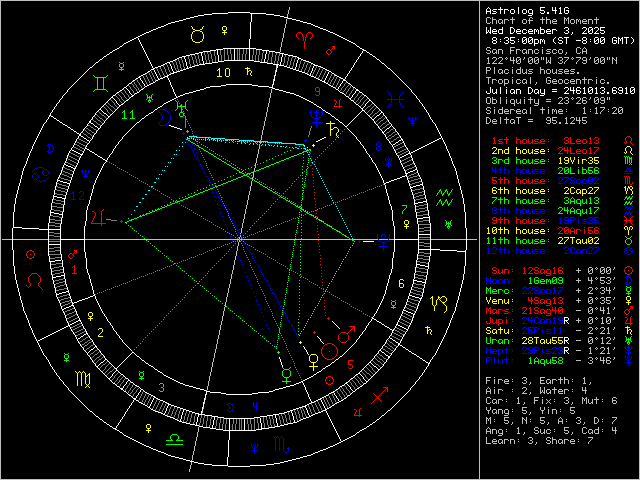The height and width of the screenshot is (480, 640).
Task: Click the large blue Moon crescent inside the wheel
Action: (164, 118)
